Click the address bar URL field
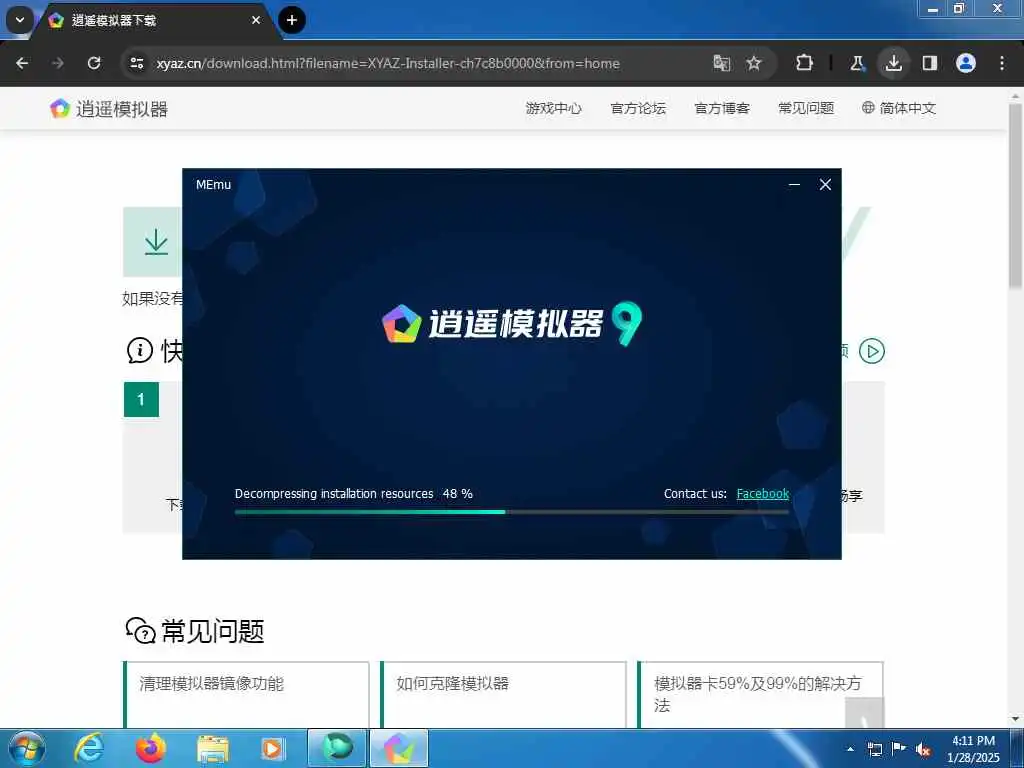Viewport: 1024px width, 768px height. (418, 63)
